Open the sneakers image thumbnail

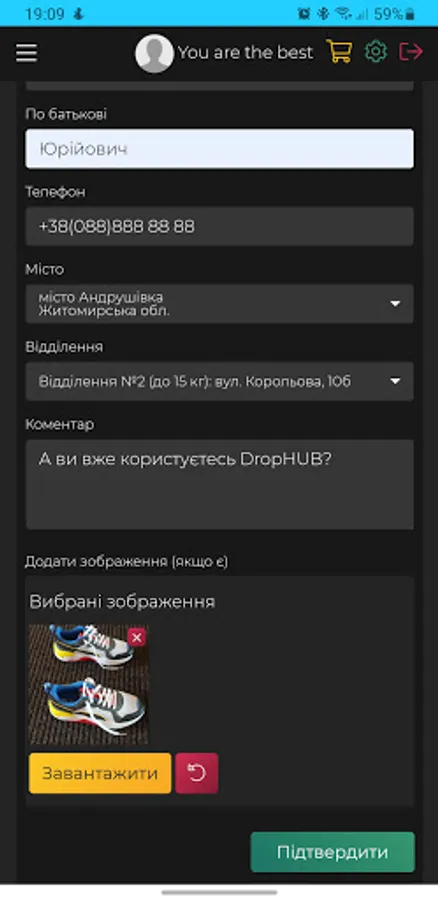click(88, 685)
